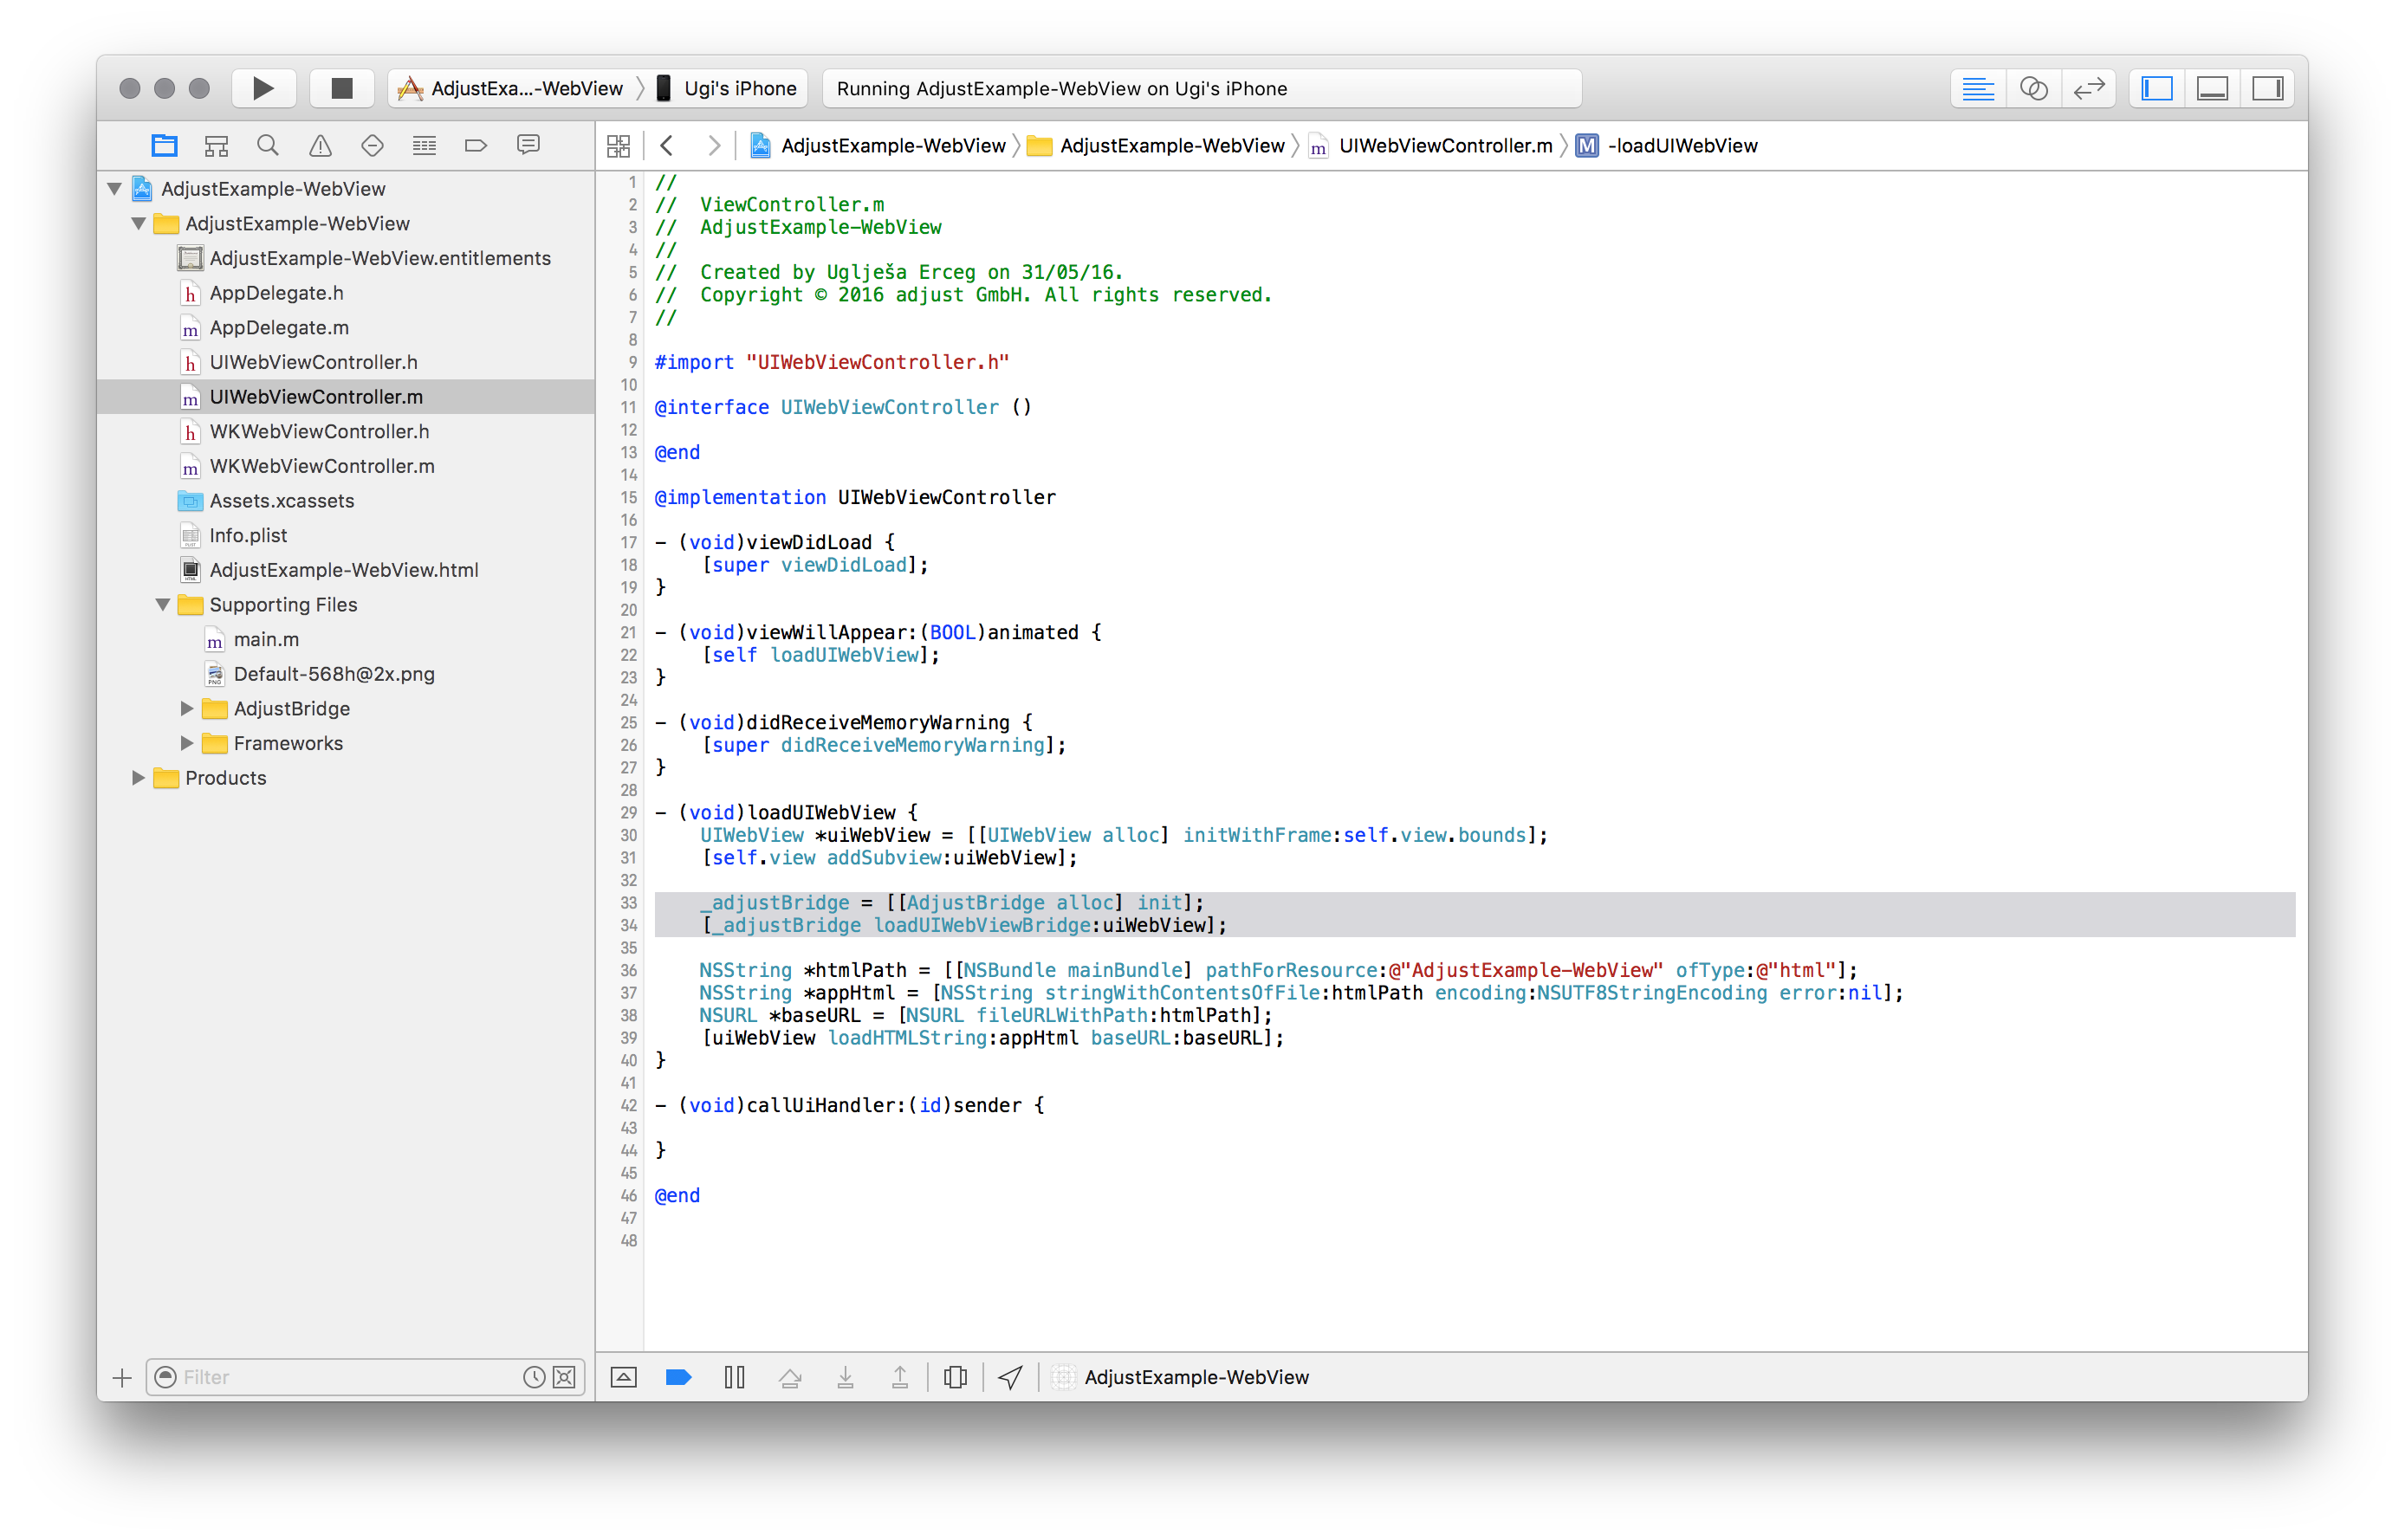This screenshot has height=1540, width=2405.
Task: Open the Breakpoint navigator icon
Action: click(x=476, y=146)
